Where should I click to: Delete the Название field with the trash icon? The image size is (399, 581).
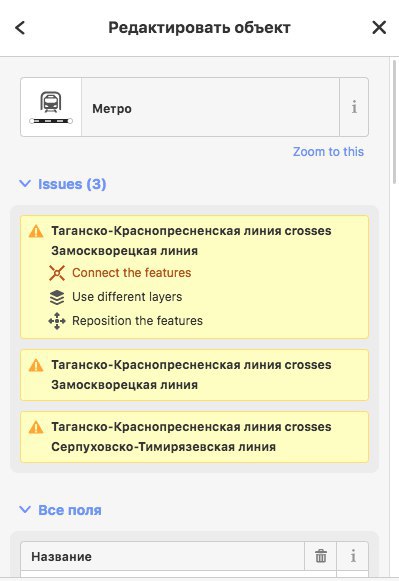pos(321,556)
